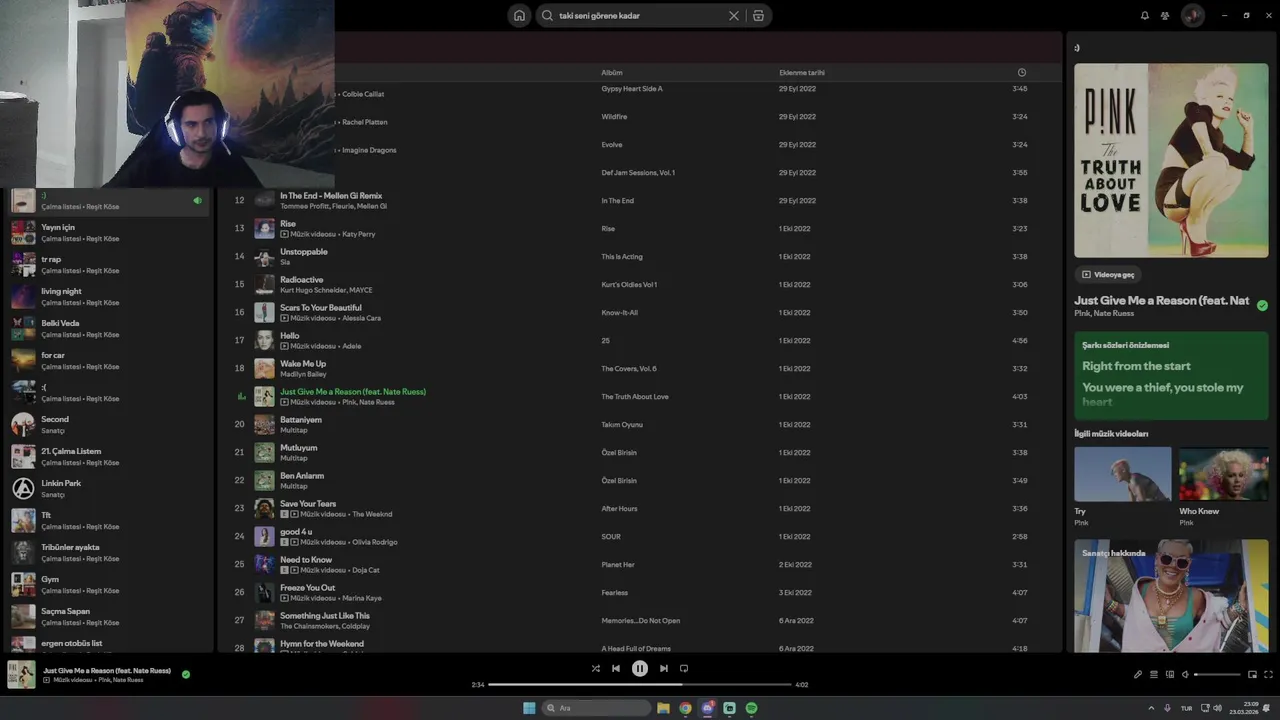Viewport: 1280px width, 720px height.
Task: Select the 'Yayın için' playlist
Action: click(x=110, y=232)
